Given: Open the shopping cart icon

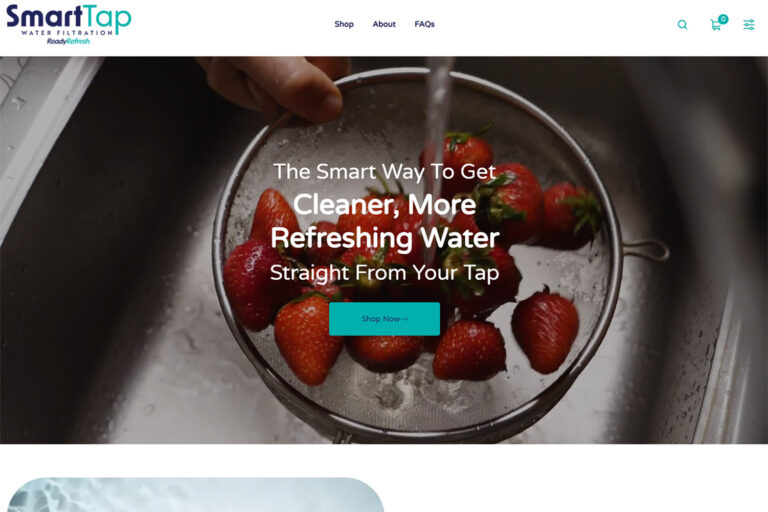Looking at the screenshot, I should click(716, 25).
